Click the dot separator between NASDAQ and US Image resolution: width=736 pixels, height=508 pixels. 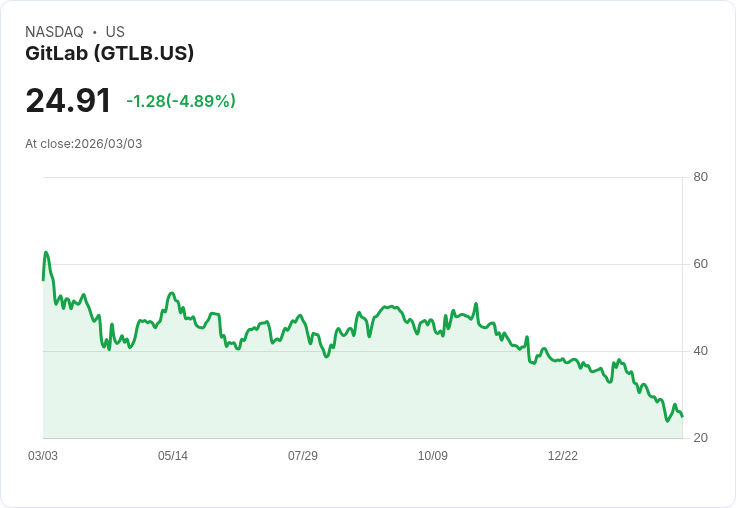(x=94, y=32)
